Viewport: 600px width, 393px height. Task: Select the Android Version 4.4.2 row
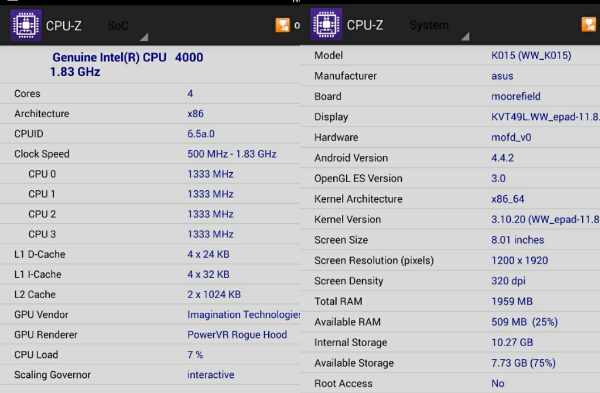pos(450,158)
